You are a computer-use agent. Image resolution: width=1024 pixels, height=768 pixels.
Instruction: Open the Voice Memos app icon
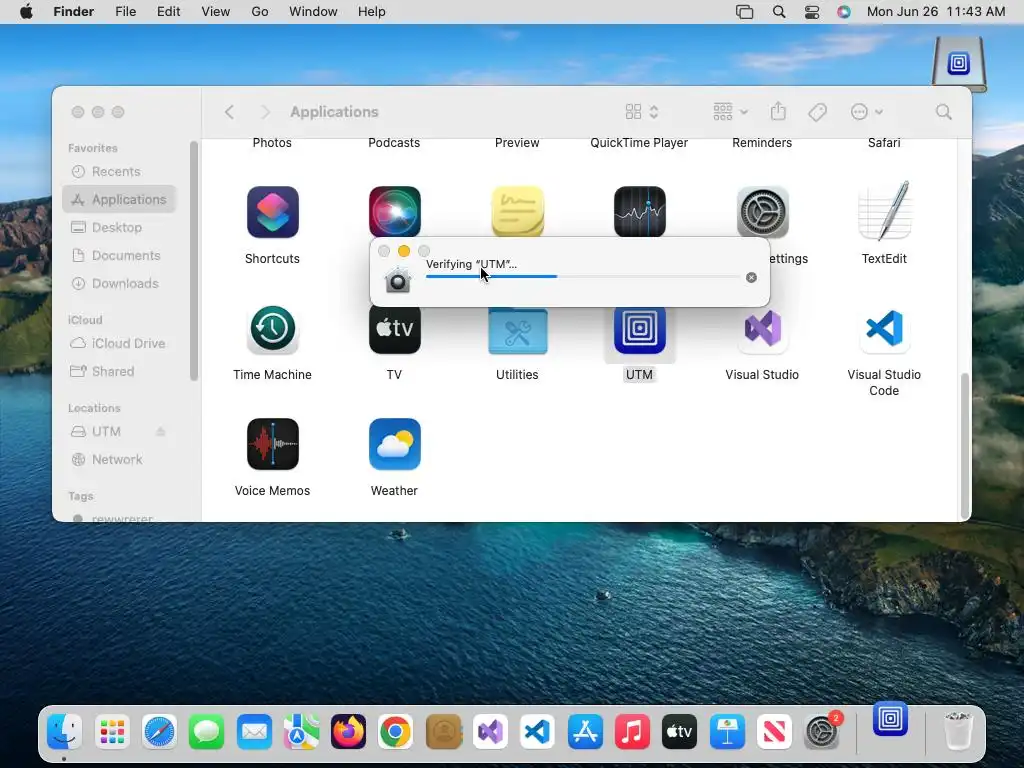[272, 444]
